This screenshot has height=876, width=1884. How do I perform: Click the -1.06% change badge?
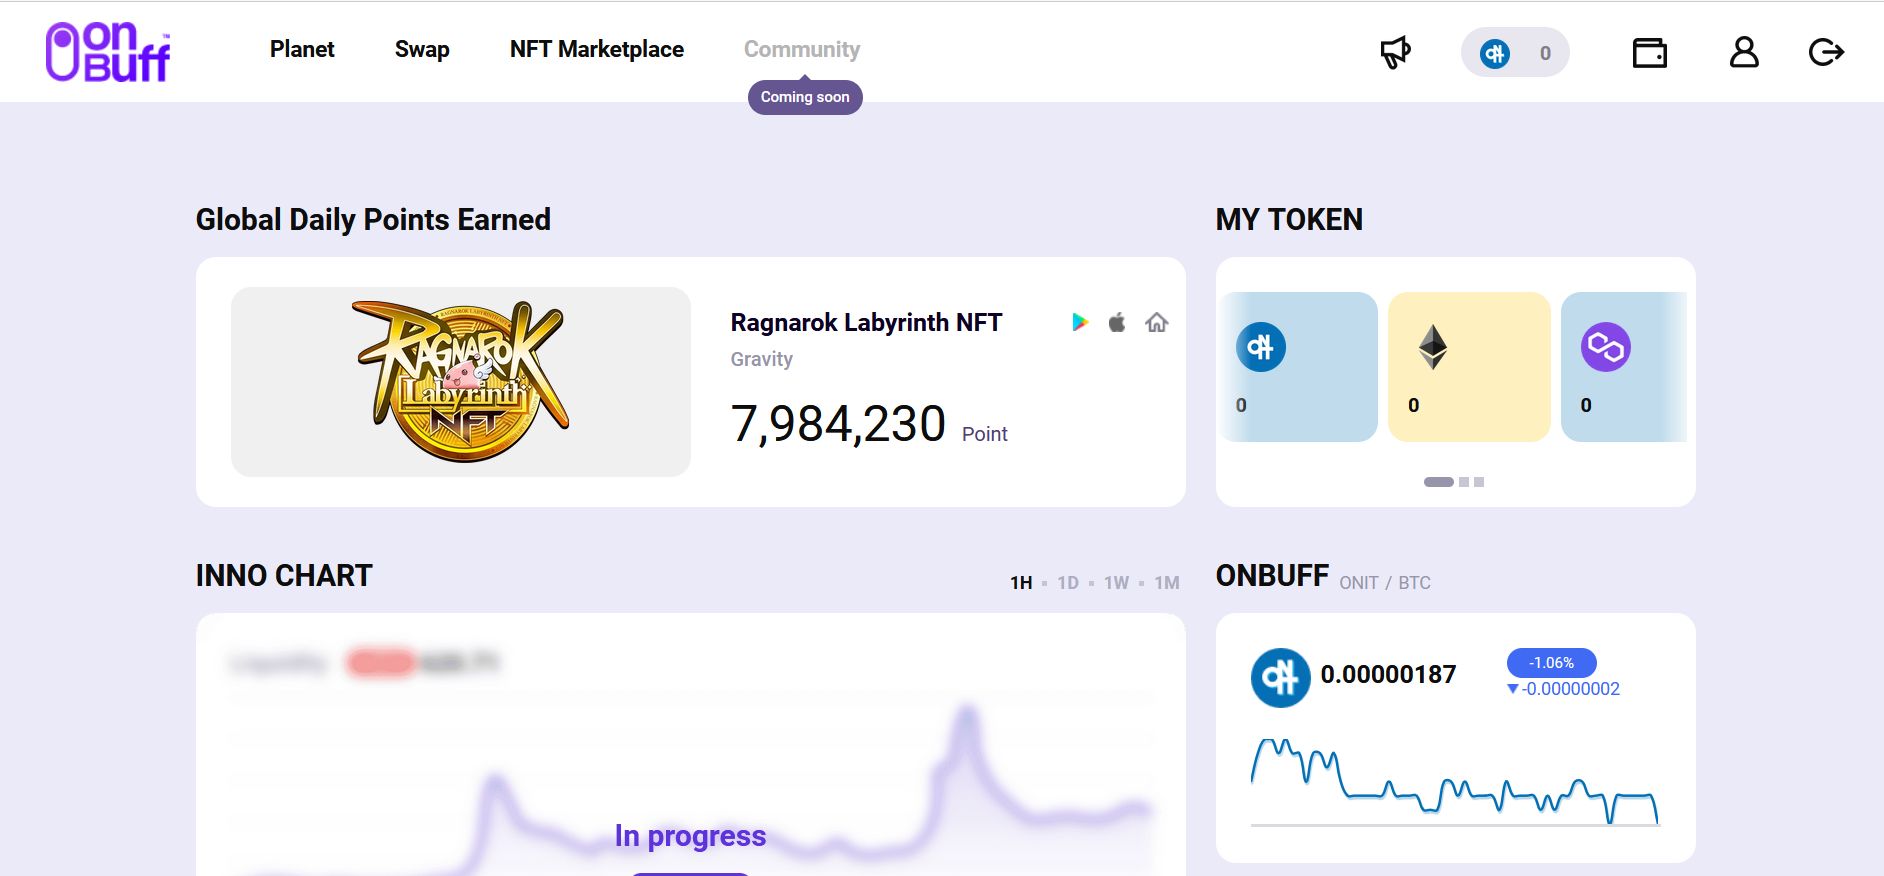tap(1551, 663)
